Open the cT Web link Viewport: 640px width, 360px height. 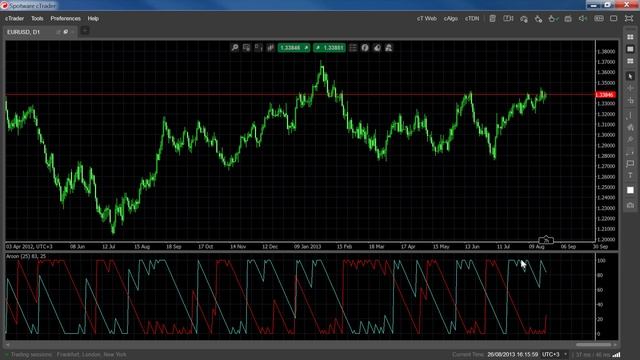427,18
